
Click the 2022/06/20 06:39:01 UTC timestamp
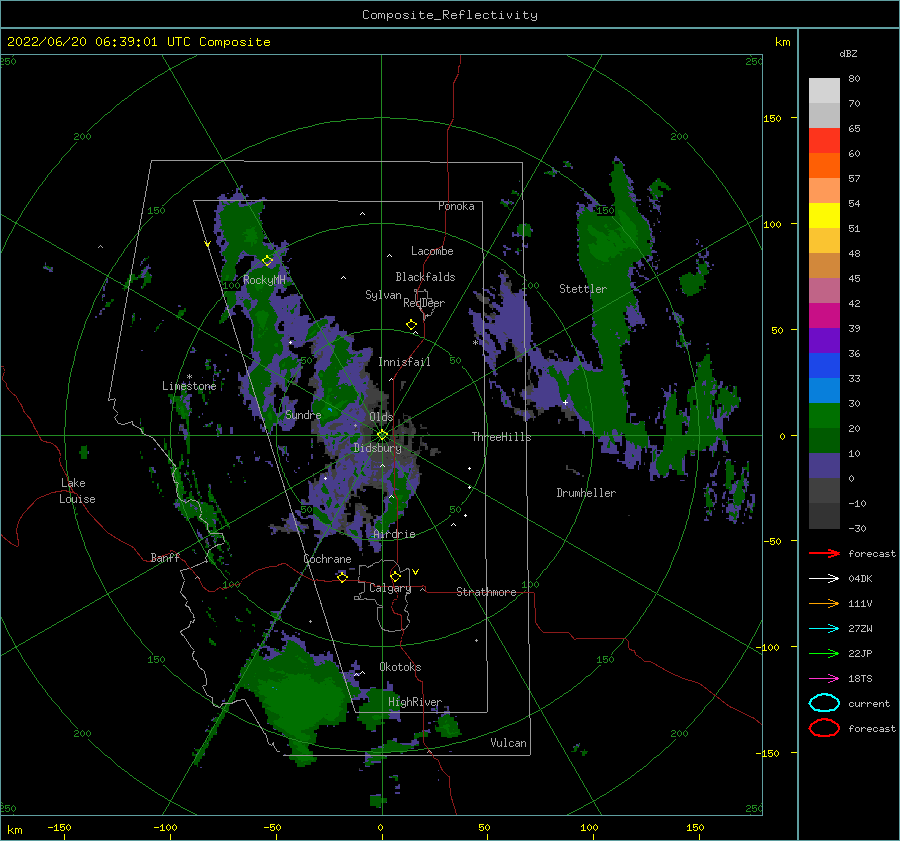pos(87,42)
